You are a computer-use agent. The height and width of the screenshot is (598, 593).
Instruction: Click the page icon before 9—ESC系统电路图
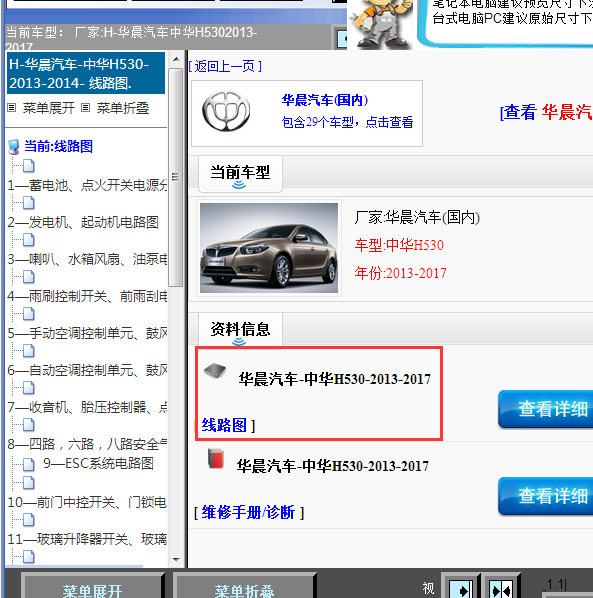[x=29, y=464]
